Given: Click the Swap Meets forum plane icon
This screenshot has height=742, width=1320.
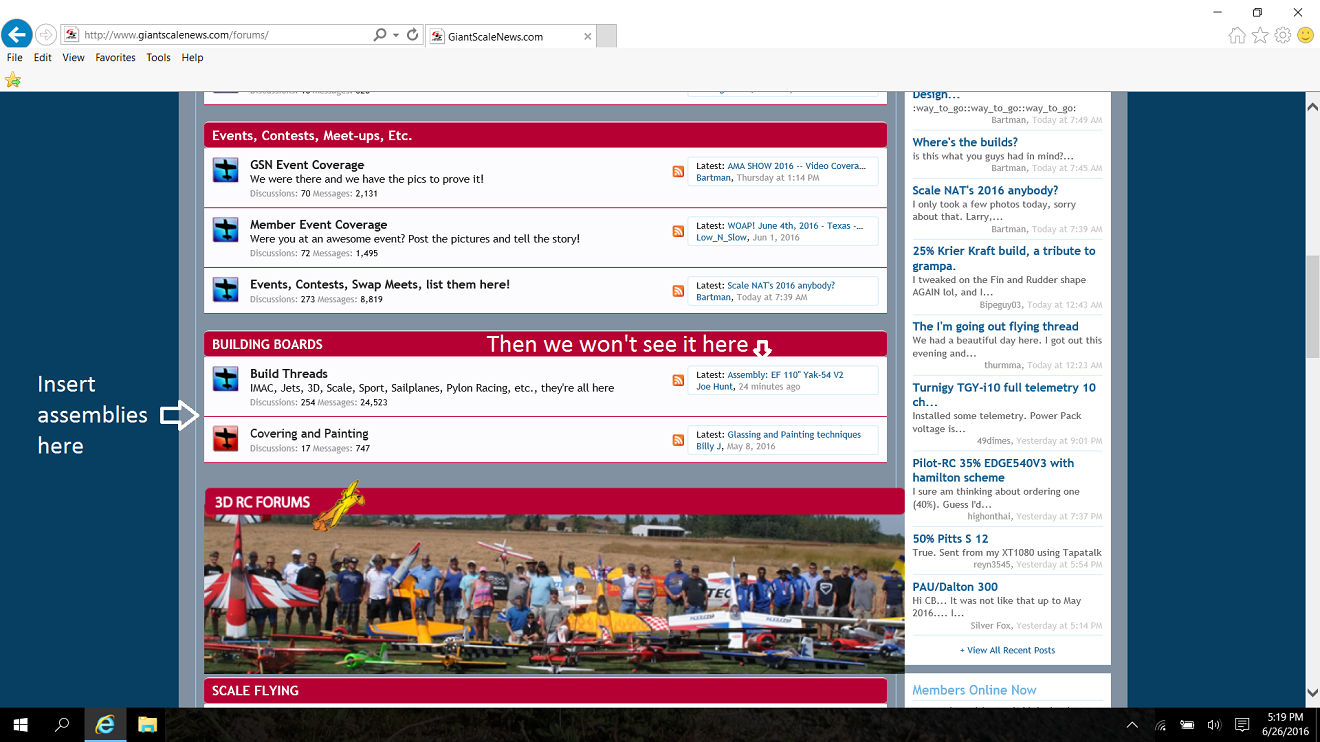Looking at the screenshot, I should pyautogui.click(x=225, y=290).
